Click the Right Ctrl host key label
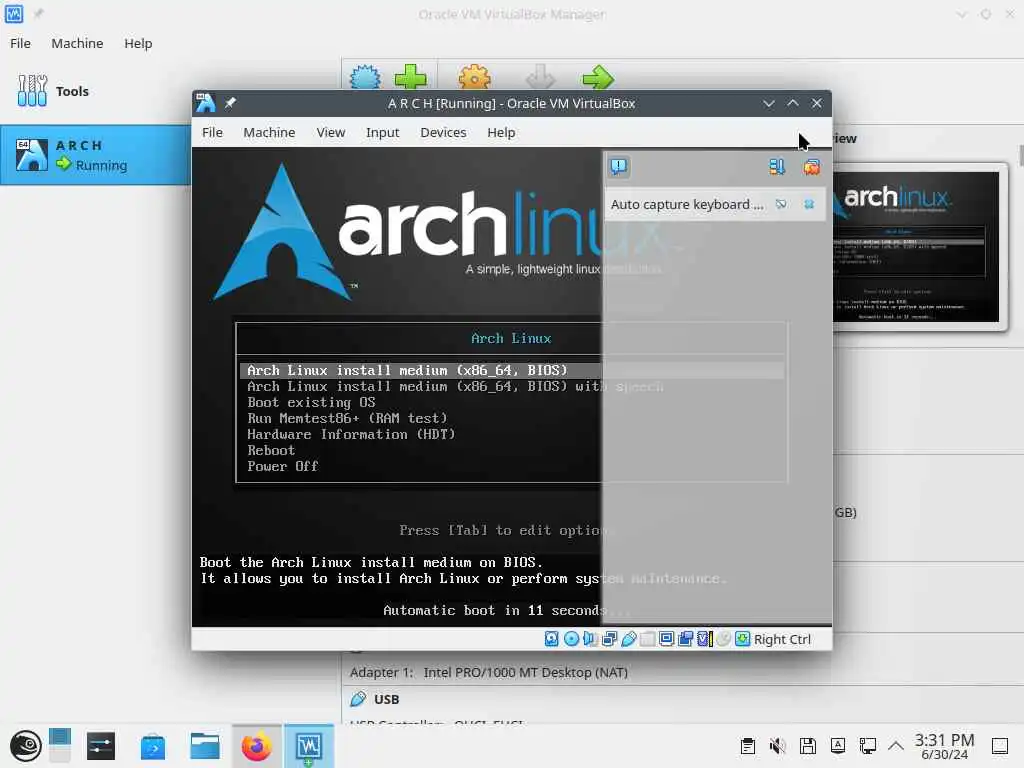 tap(782, 639)
